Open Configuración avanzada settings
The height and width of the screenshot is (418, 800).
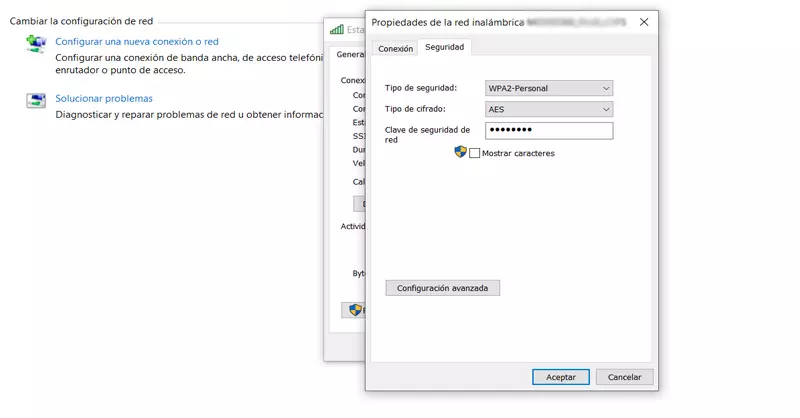coord(442,288)
